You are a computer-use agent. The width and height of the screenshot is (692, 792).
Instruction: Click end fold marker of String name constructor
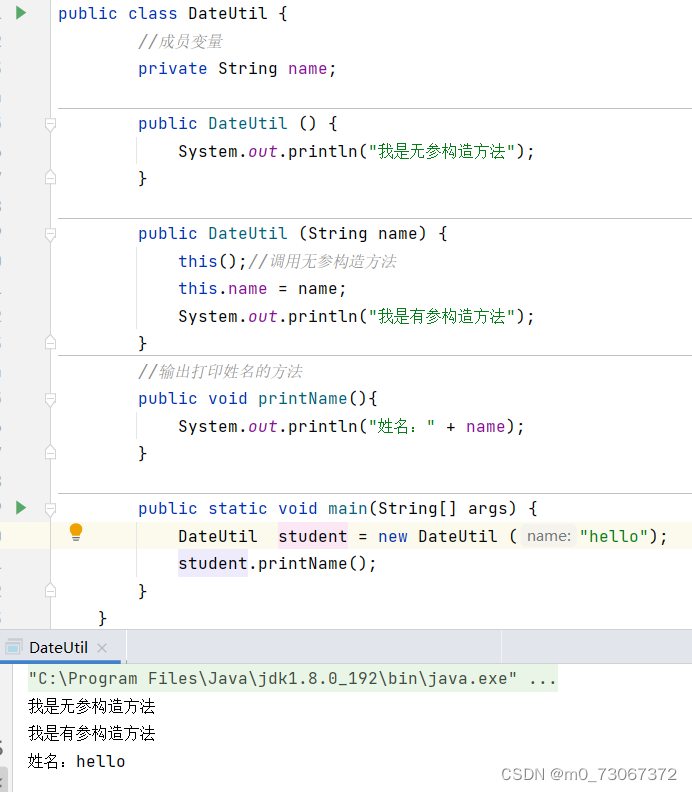(x=50, y=343)
